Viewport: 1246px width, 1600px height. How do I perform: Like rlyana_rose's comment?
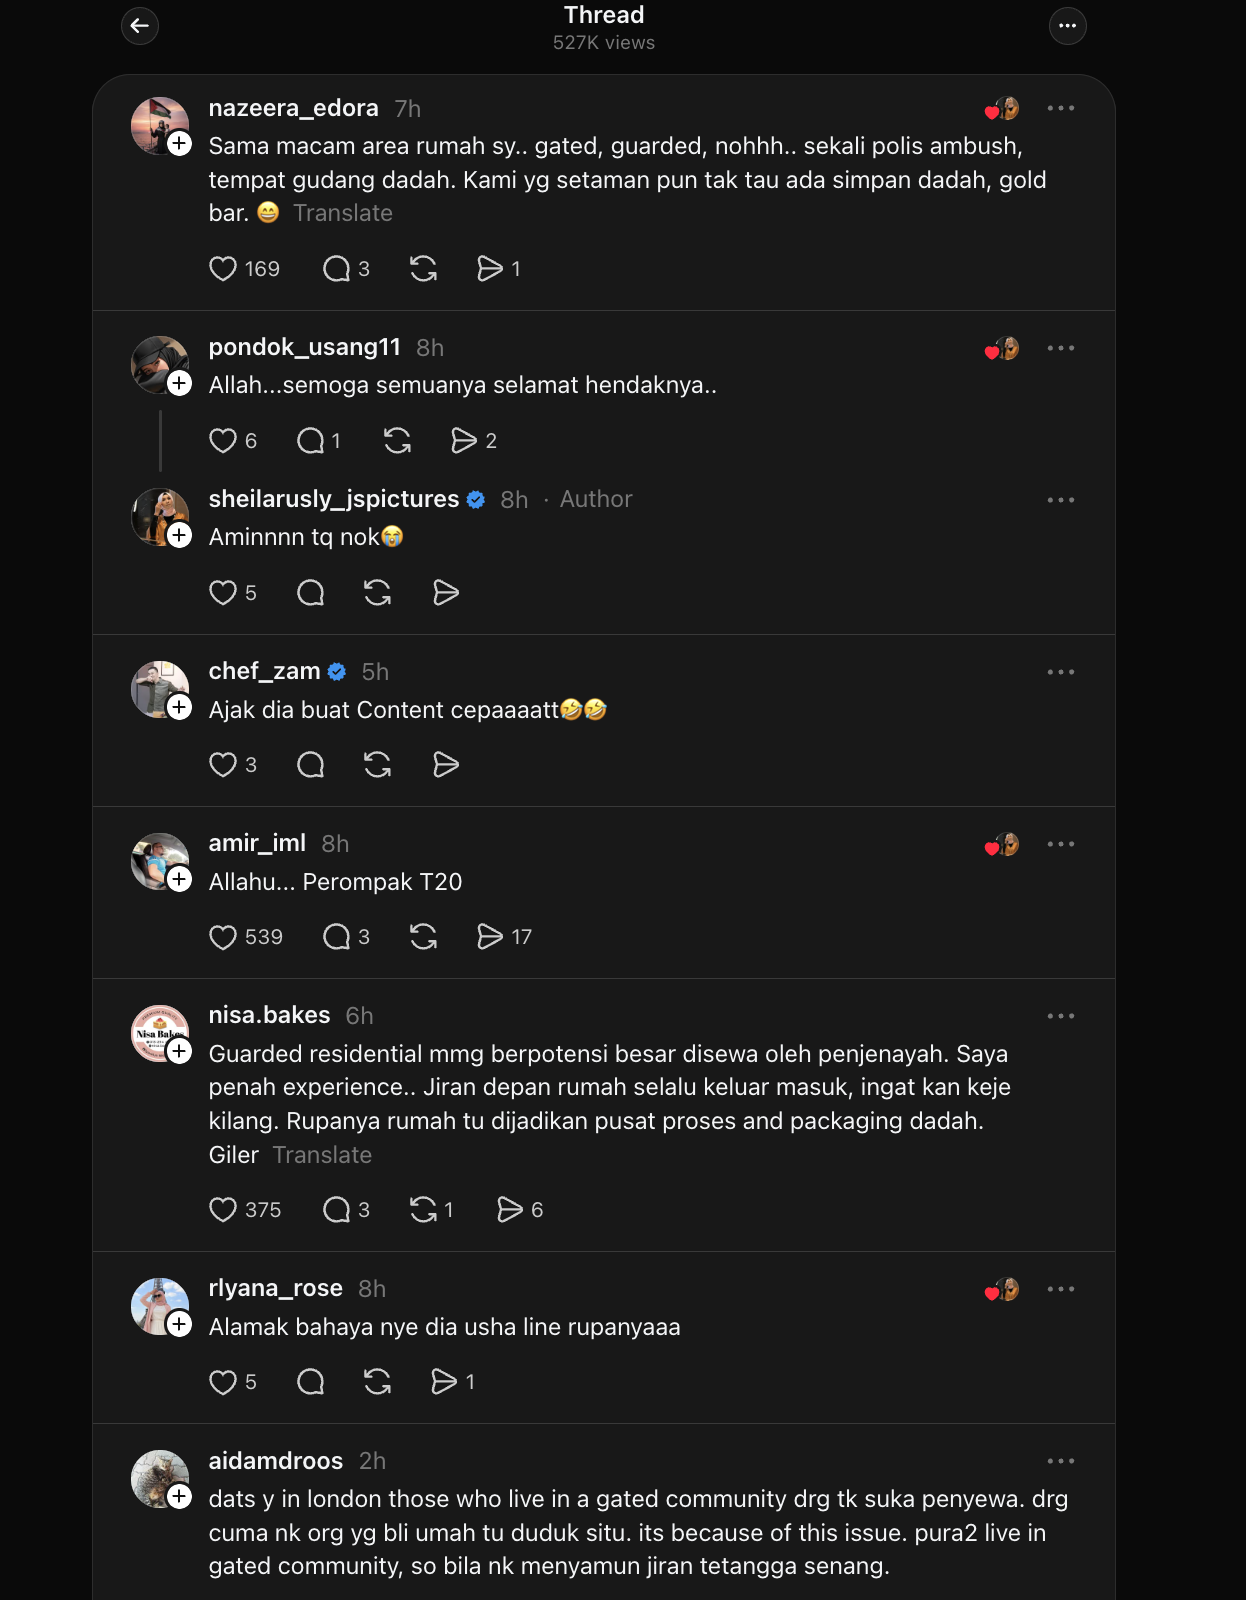pos(223,1382)
